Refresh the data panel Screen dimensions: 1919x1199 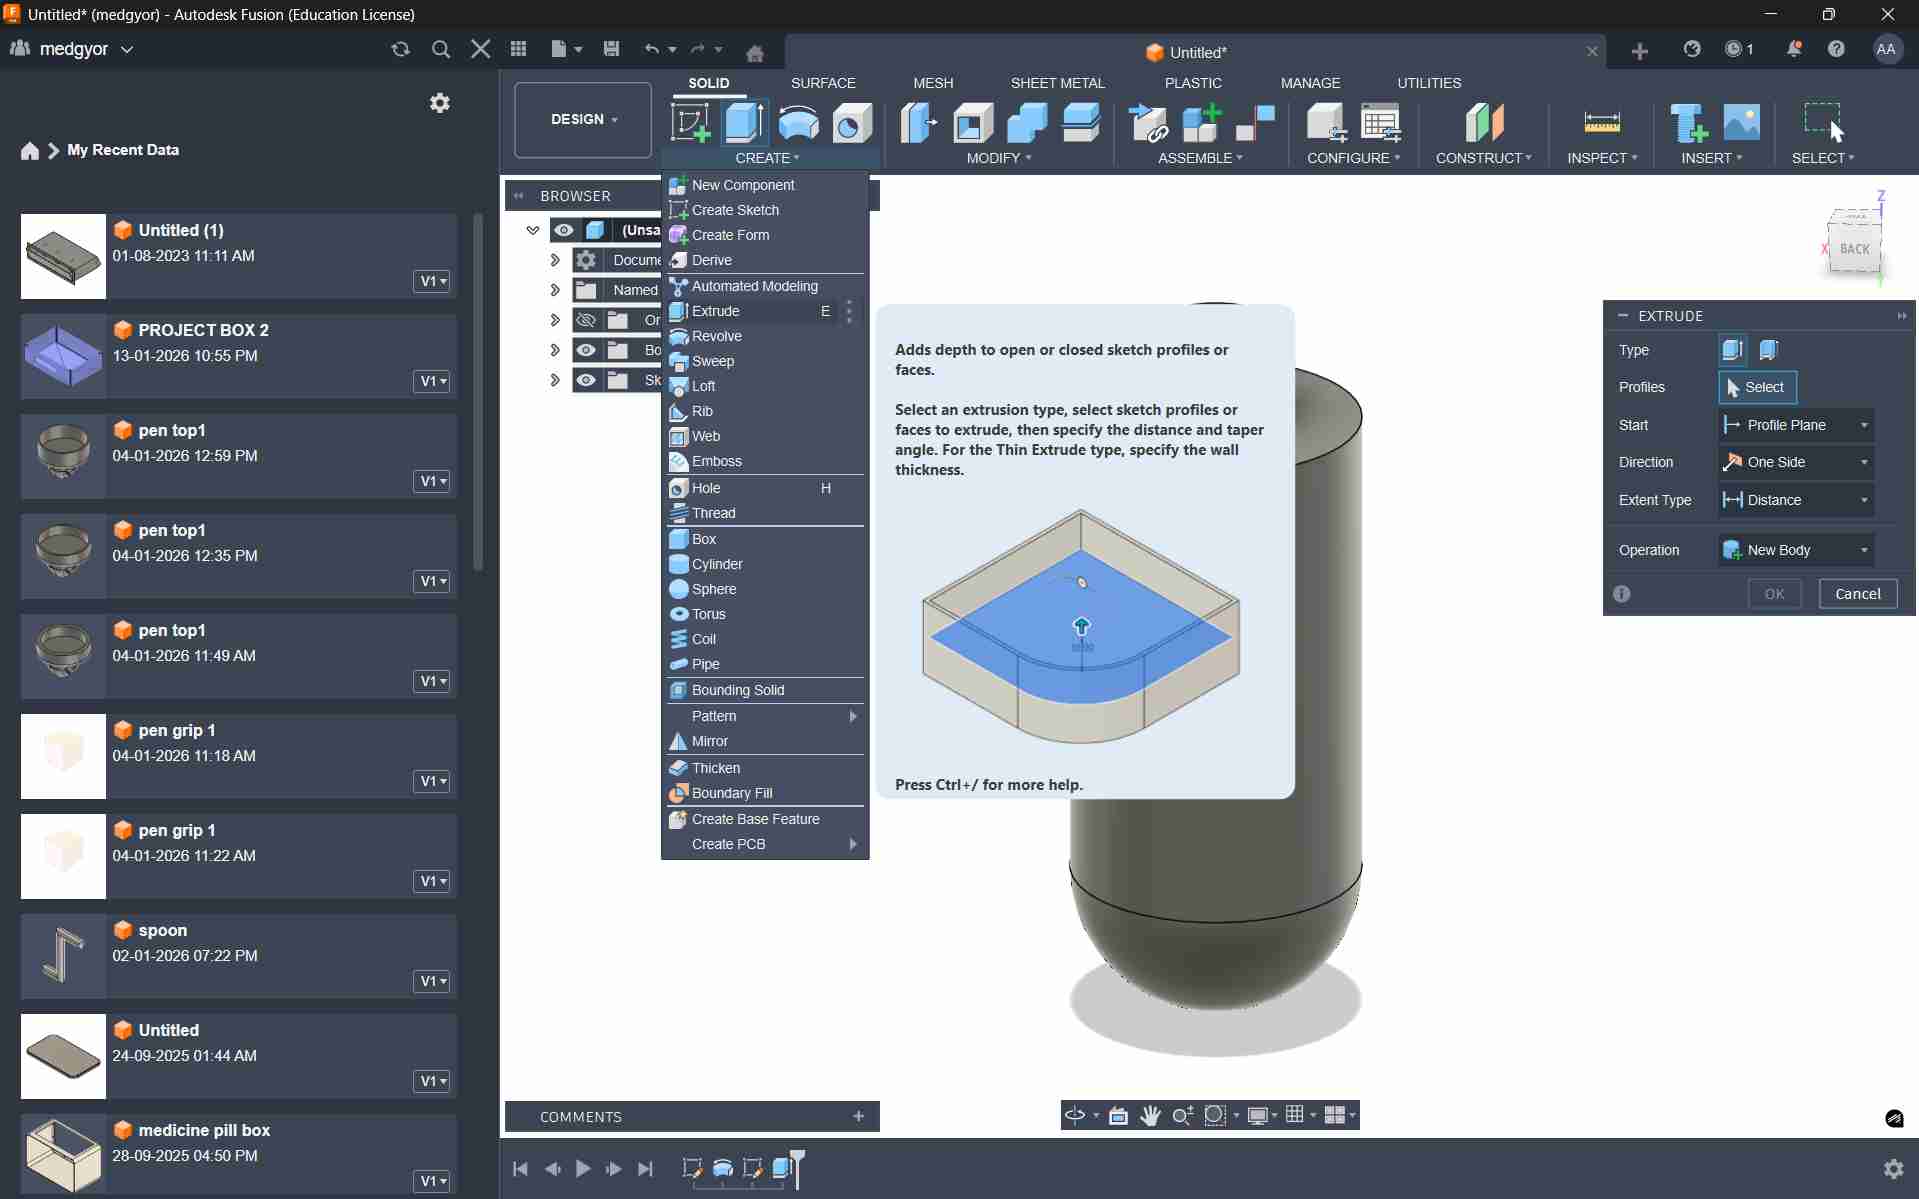click(400, 49)
